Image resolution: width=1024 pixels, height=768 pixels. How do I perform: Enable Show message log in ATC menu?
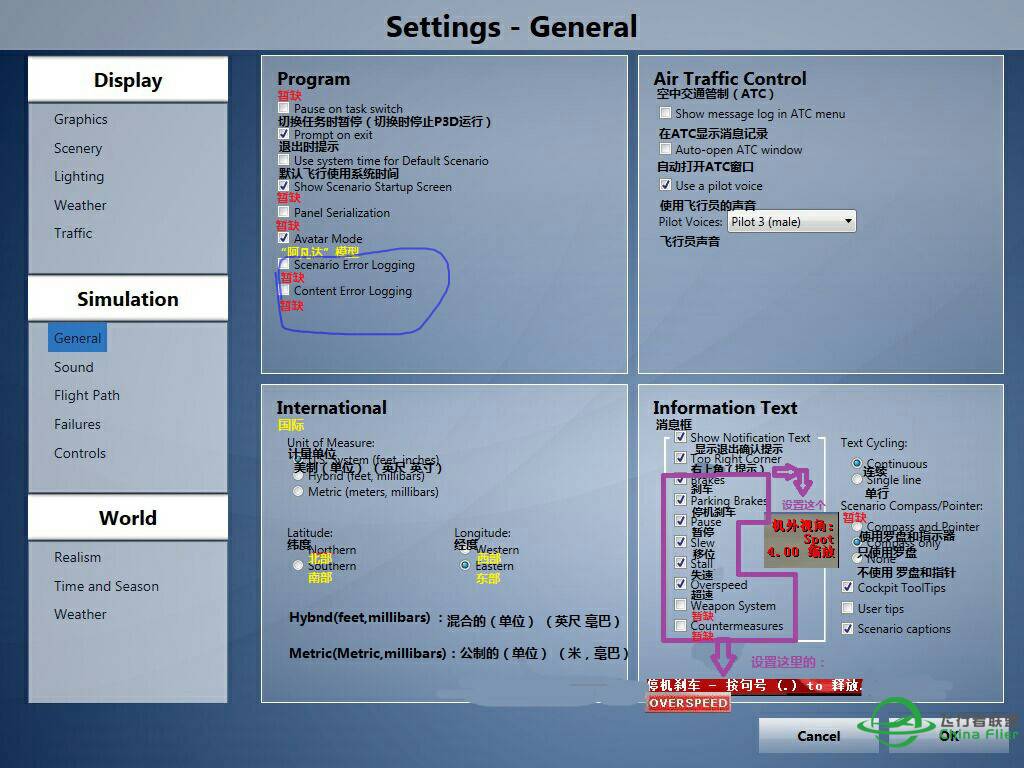[x=665, y=114]
